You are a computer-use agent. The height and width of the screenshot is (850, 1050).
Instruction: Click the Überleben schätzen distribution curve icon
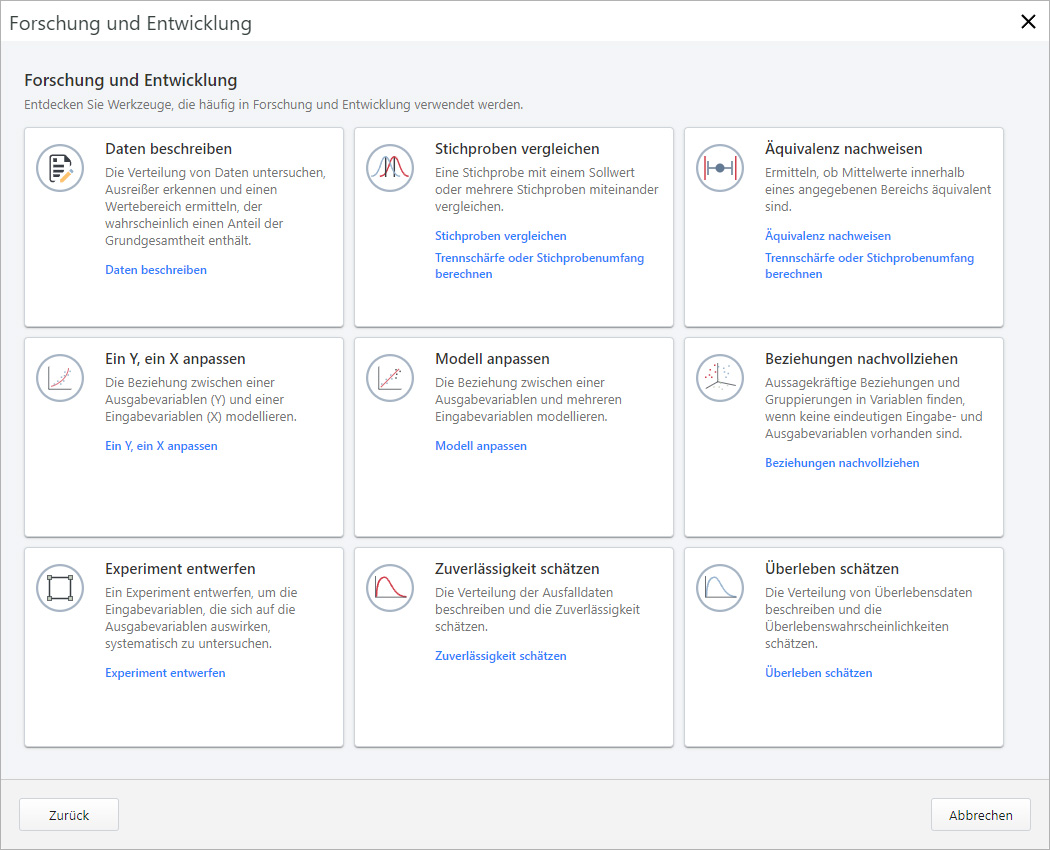click(x=720, y=588)
